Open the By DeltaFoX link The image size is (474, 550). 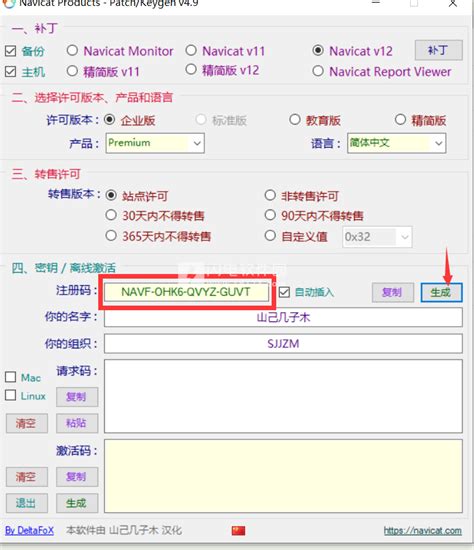pos(29,530)
